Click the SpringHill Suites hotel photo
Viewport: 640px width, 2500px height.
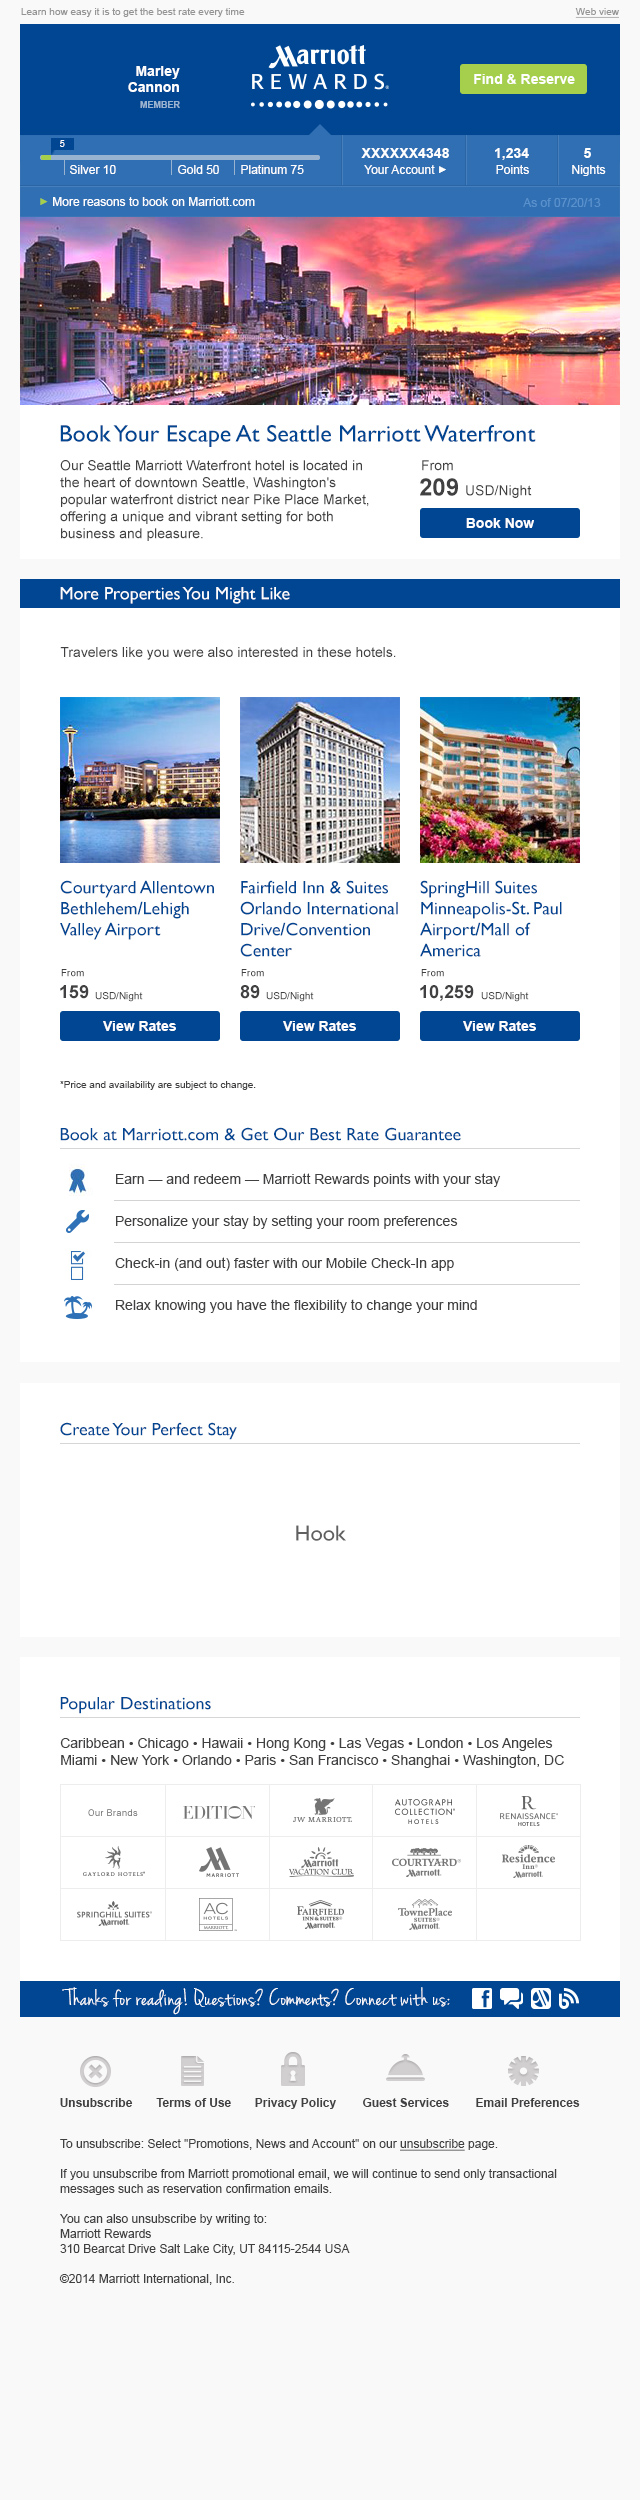(500, 780)
